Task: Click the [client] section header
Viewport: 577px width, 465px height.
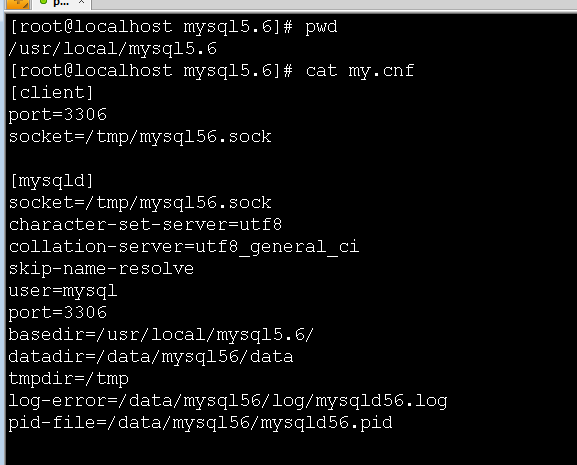Action: pos(51,93)
